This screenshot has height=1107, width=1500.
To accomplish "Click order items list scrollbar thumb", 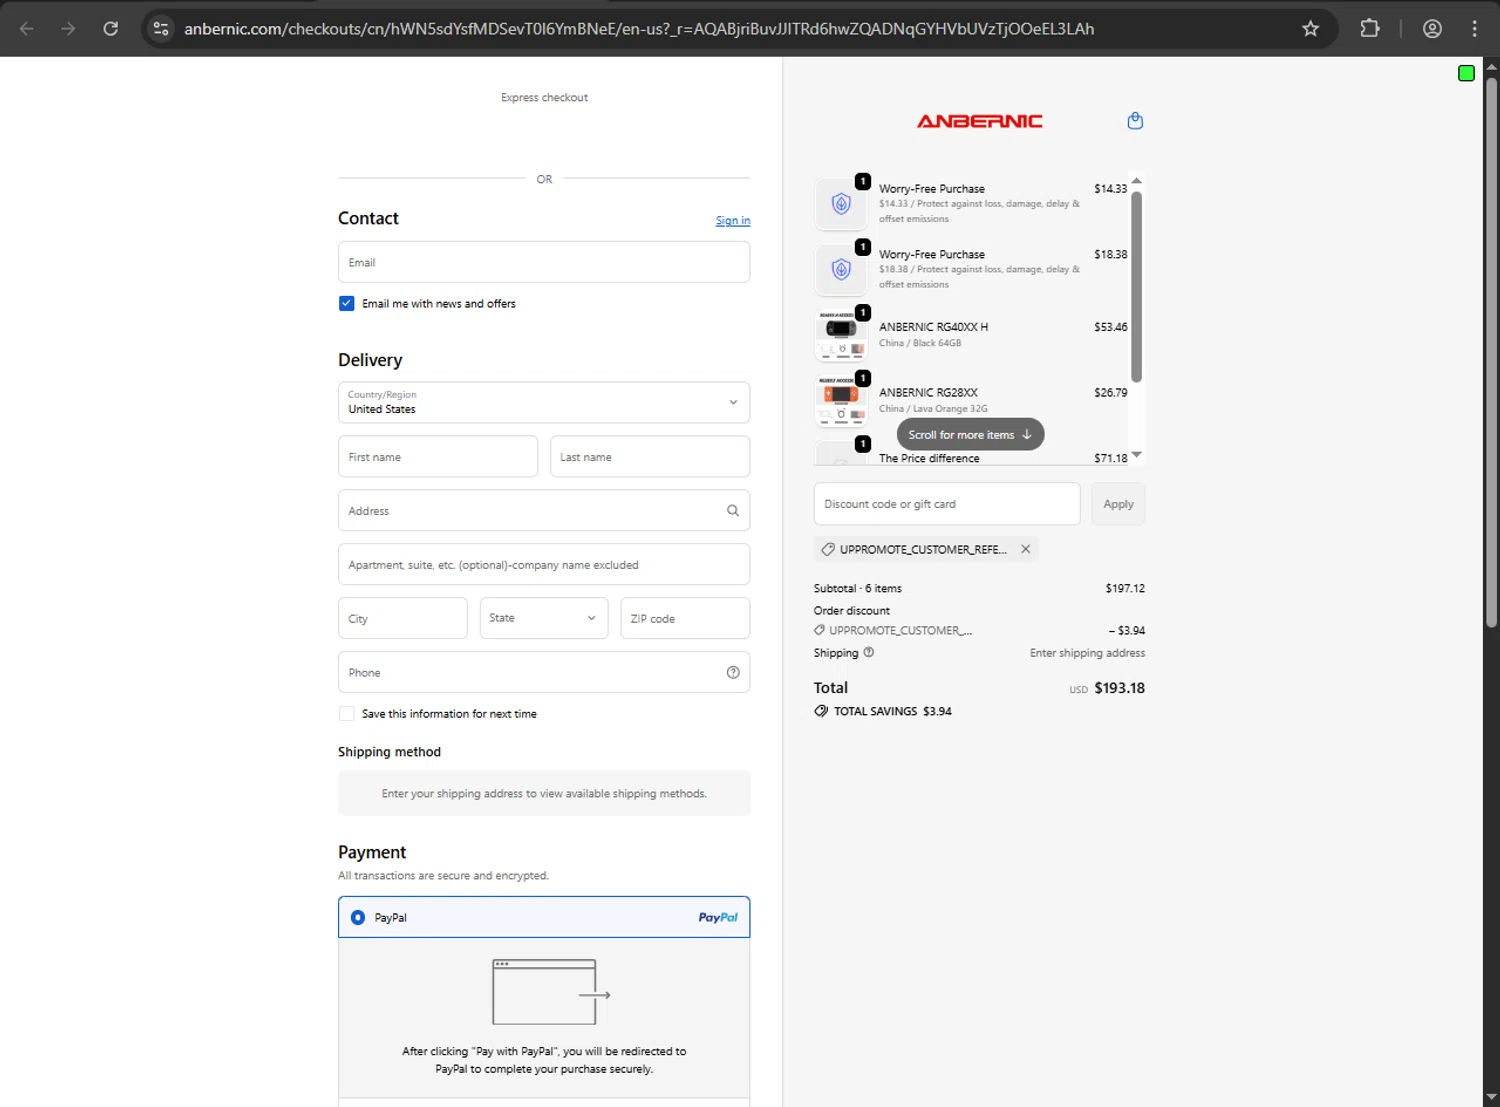I will tap(1136, 287).
